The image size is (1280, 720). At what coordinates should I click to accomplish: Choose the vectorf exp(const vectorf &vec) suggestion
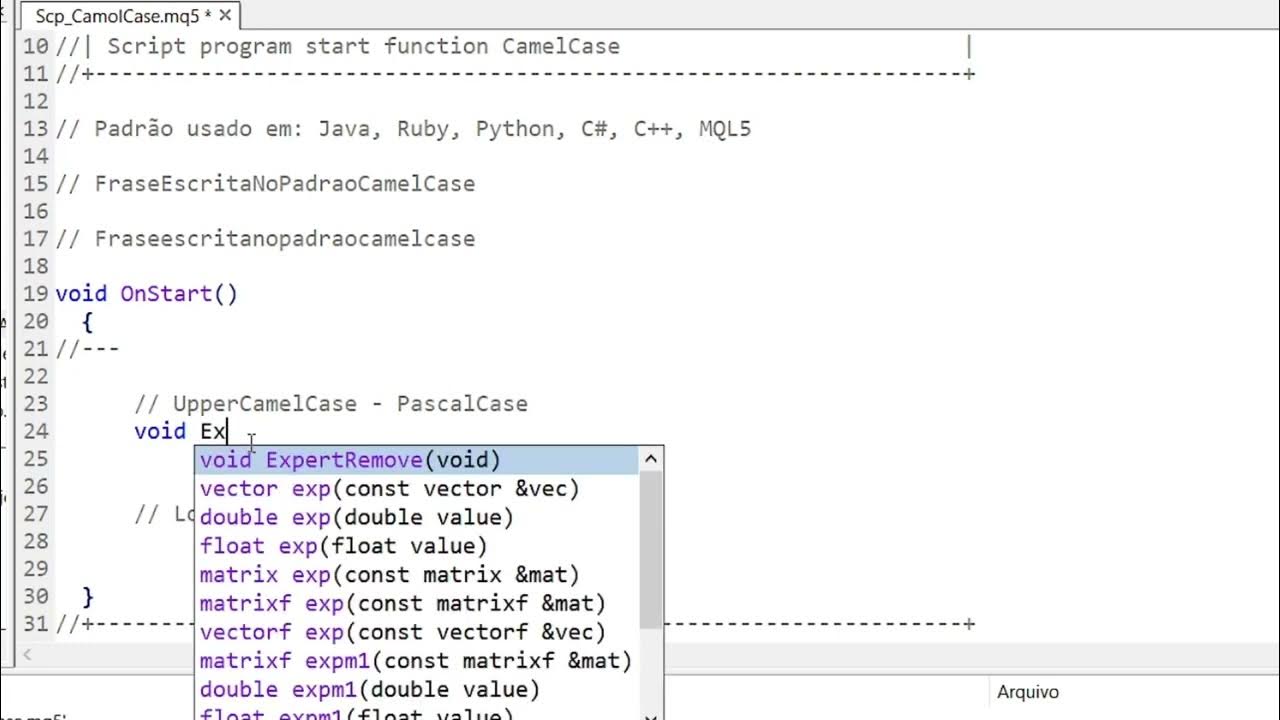coord(402,632)
